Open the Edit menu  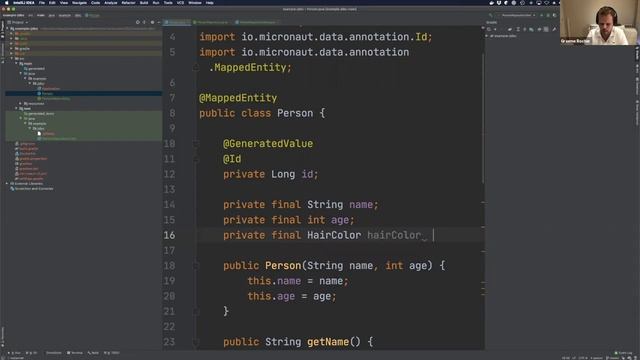tap(52, 2)
